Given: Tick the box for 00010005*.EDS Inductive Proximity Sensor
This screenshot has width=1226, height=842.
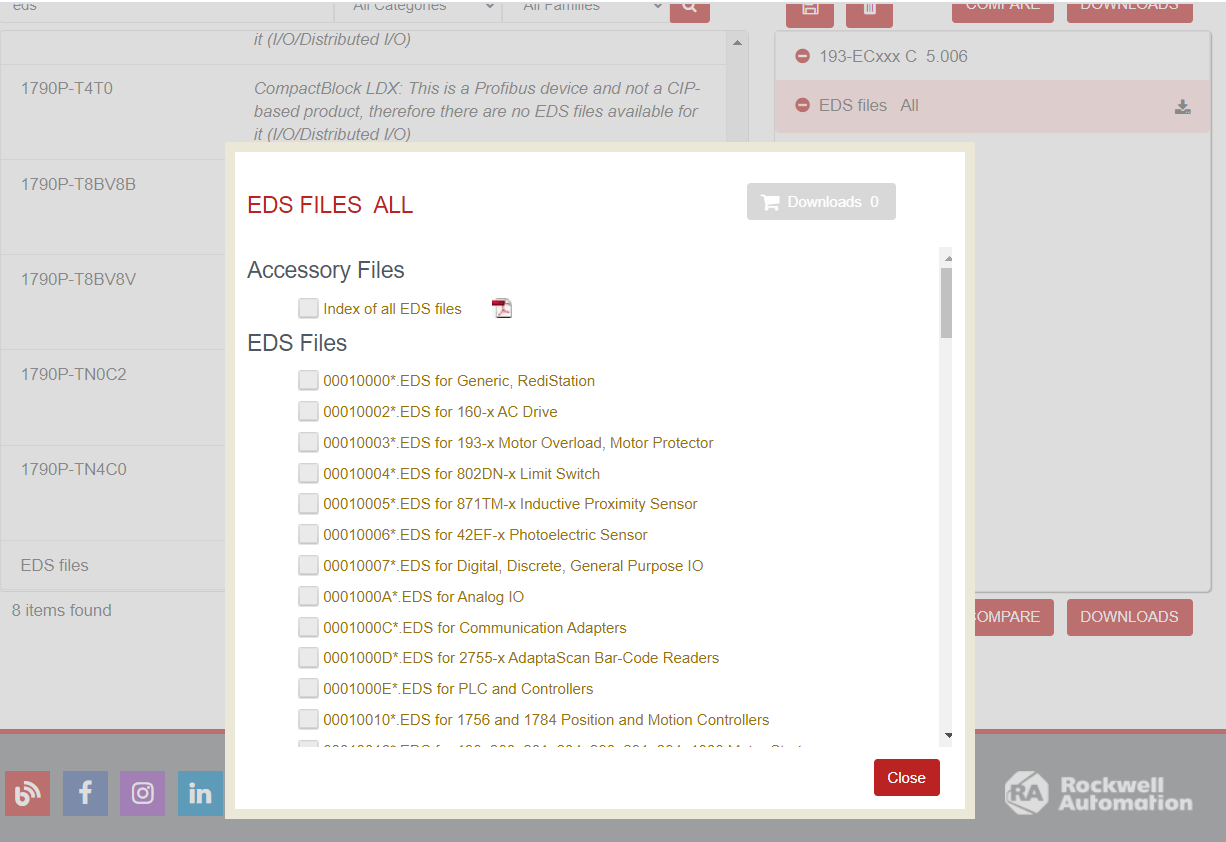Looking at the screenshot, I should pyautogui.click(x=308, y=503).
